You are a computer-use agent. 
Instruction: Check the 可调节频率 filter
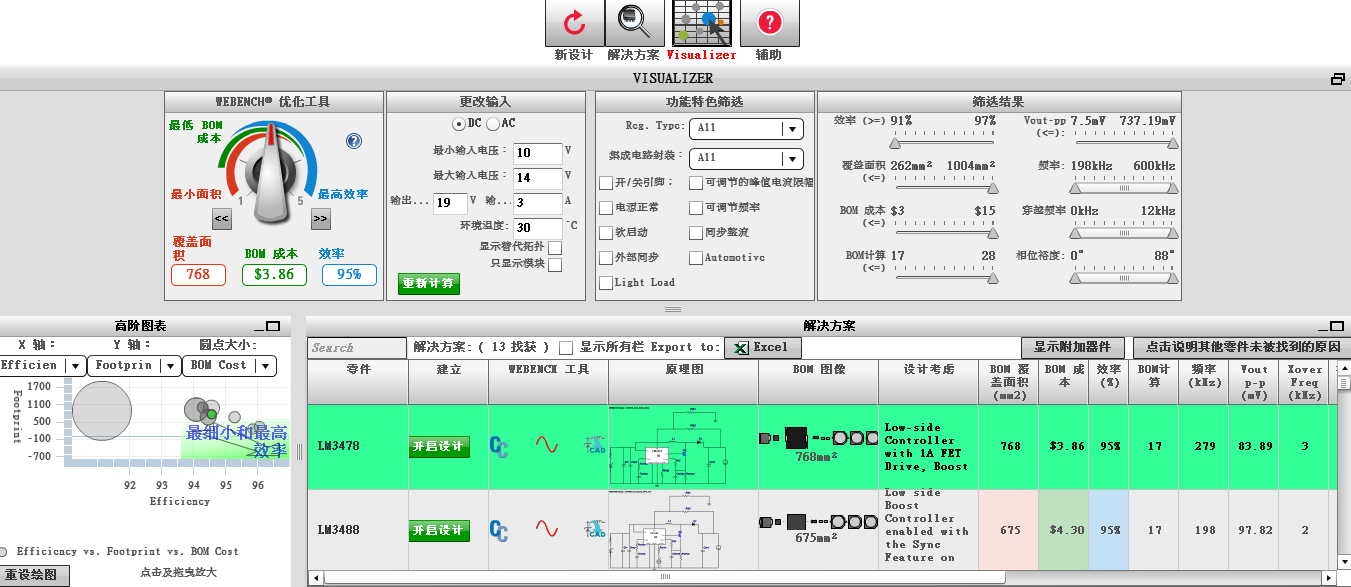click(x=696, y=208)
